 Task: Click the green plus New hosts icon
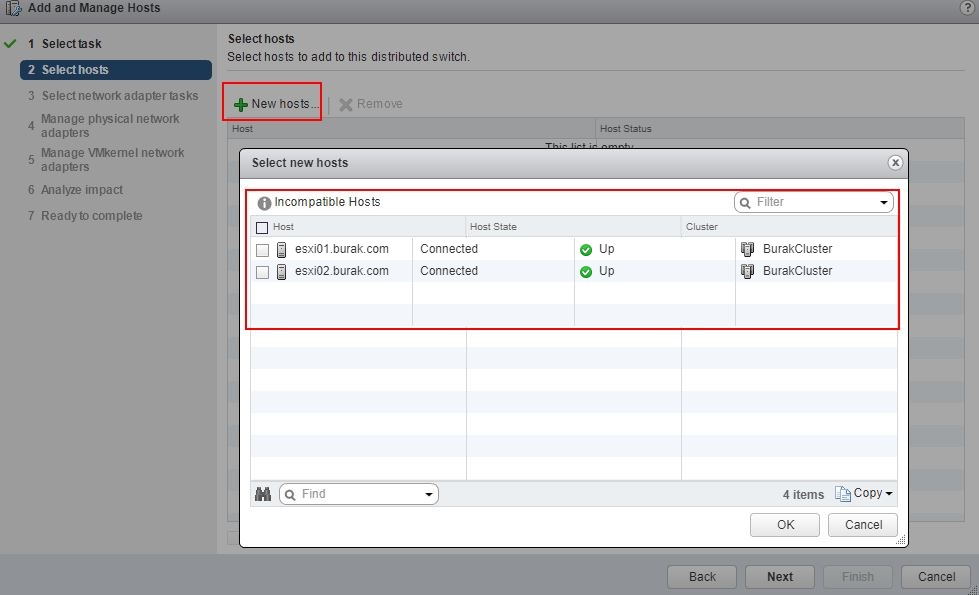(240, 105)
